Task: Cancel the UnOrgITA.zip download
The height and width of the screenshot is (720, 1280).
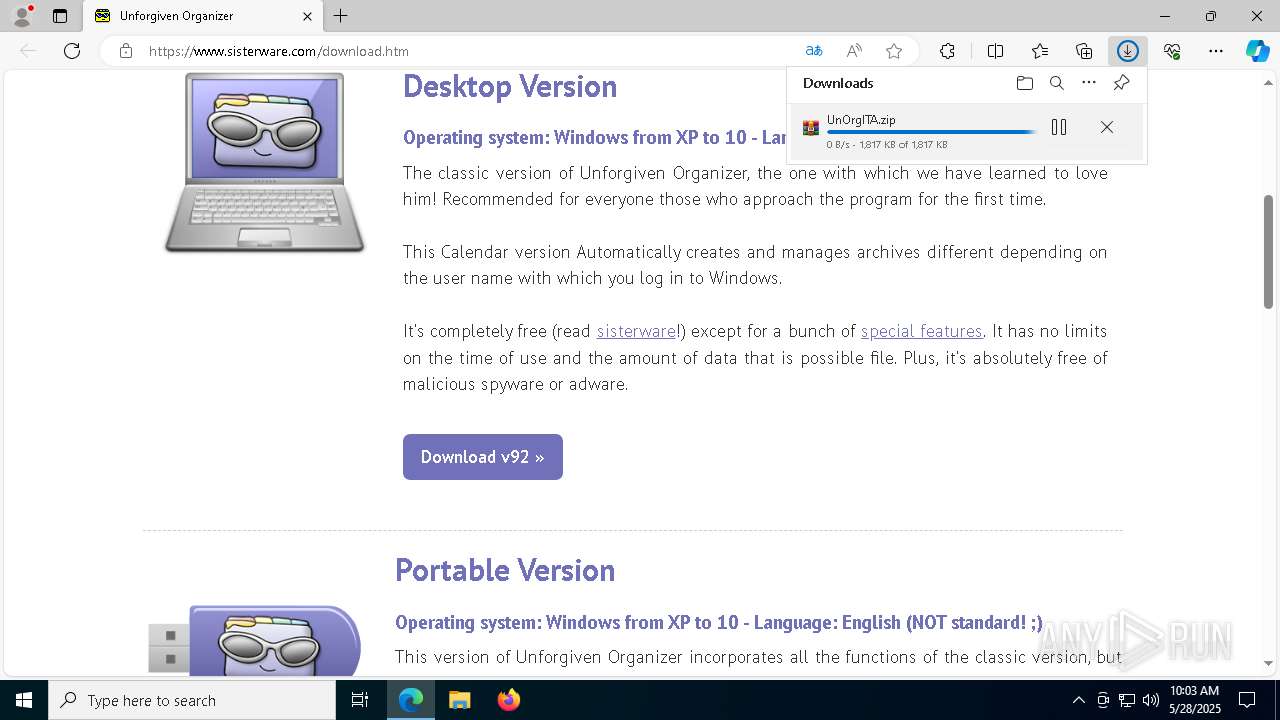Action: pyautogui.click(x=1107, y=127)
